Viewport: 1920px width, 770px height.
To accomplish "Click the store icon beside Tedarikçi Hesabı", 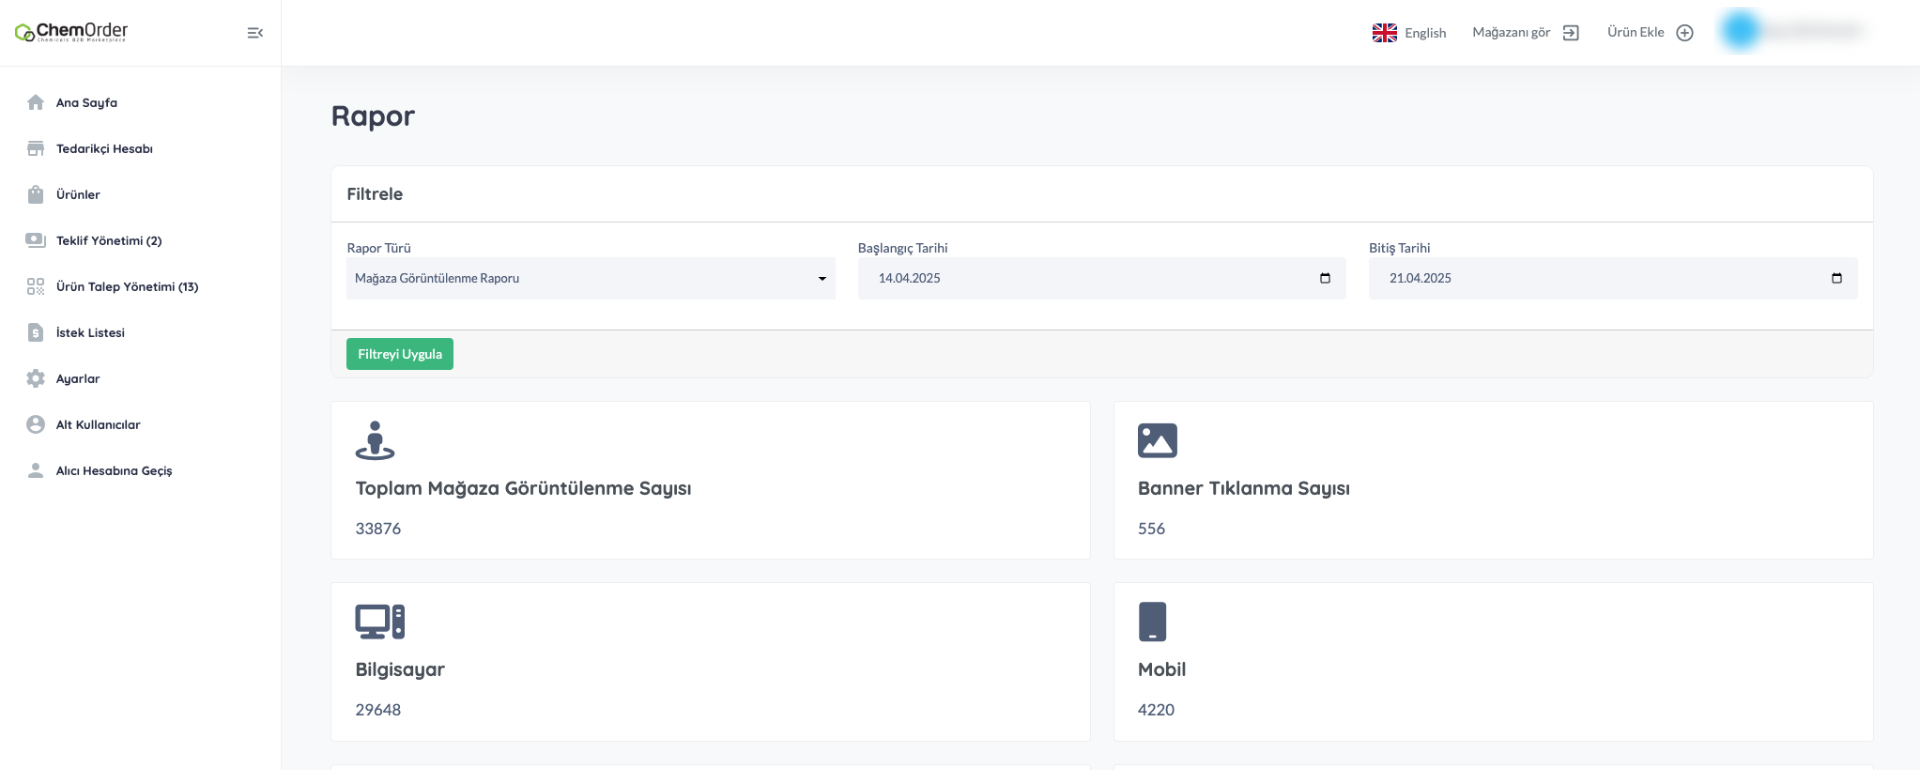I will pyautogui.click(x=36, y=149).
